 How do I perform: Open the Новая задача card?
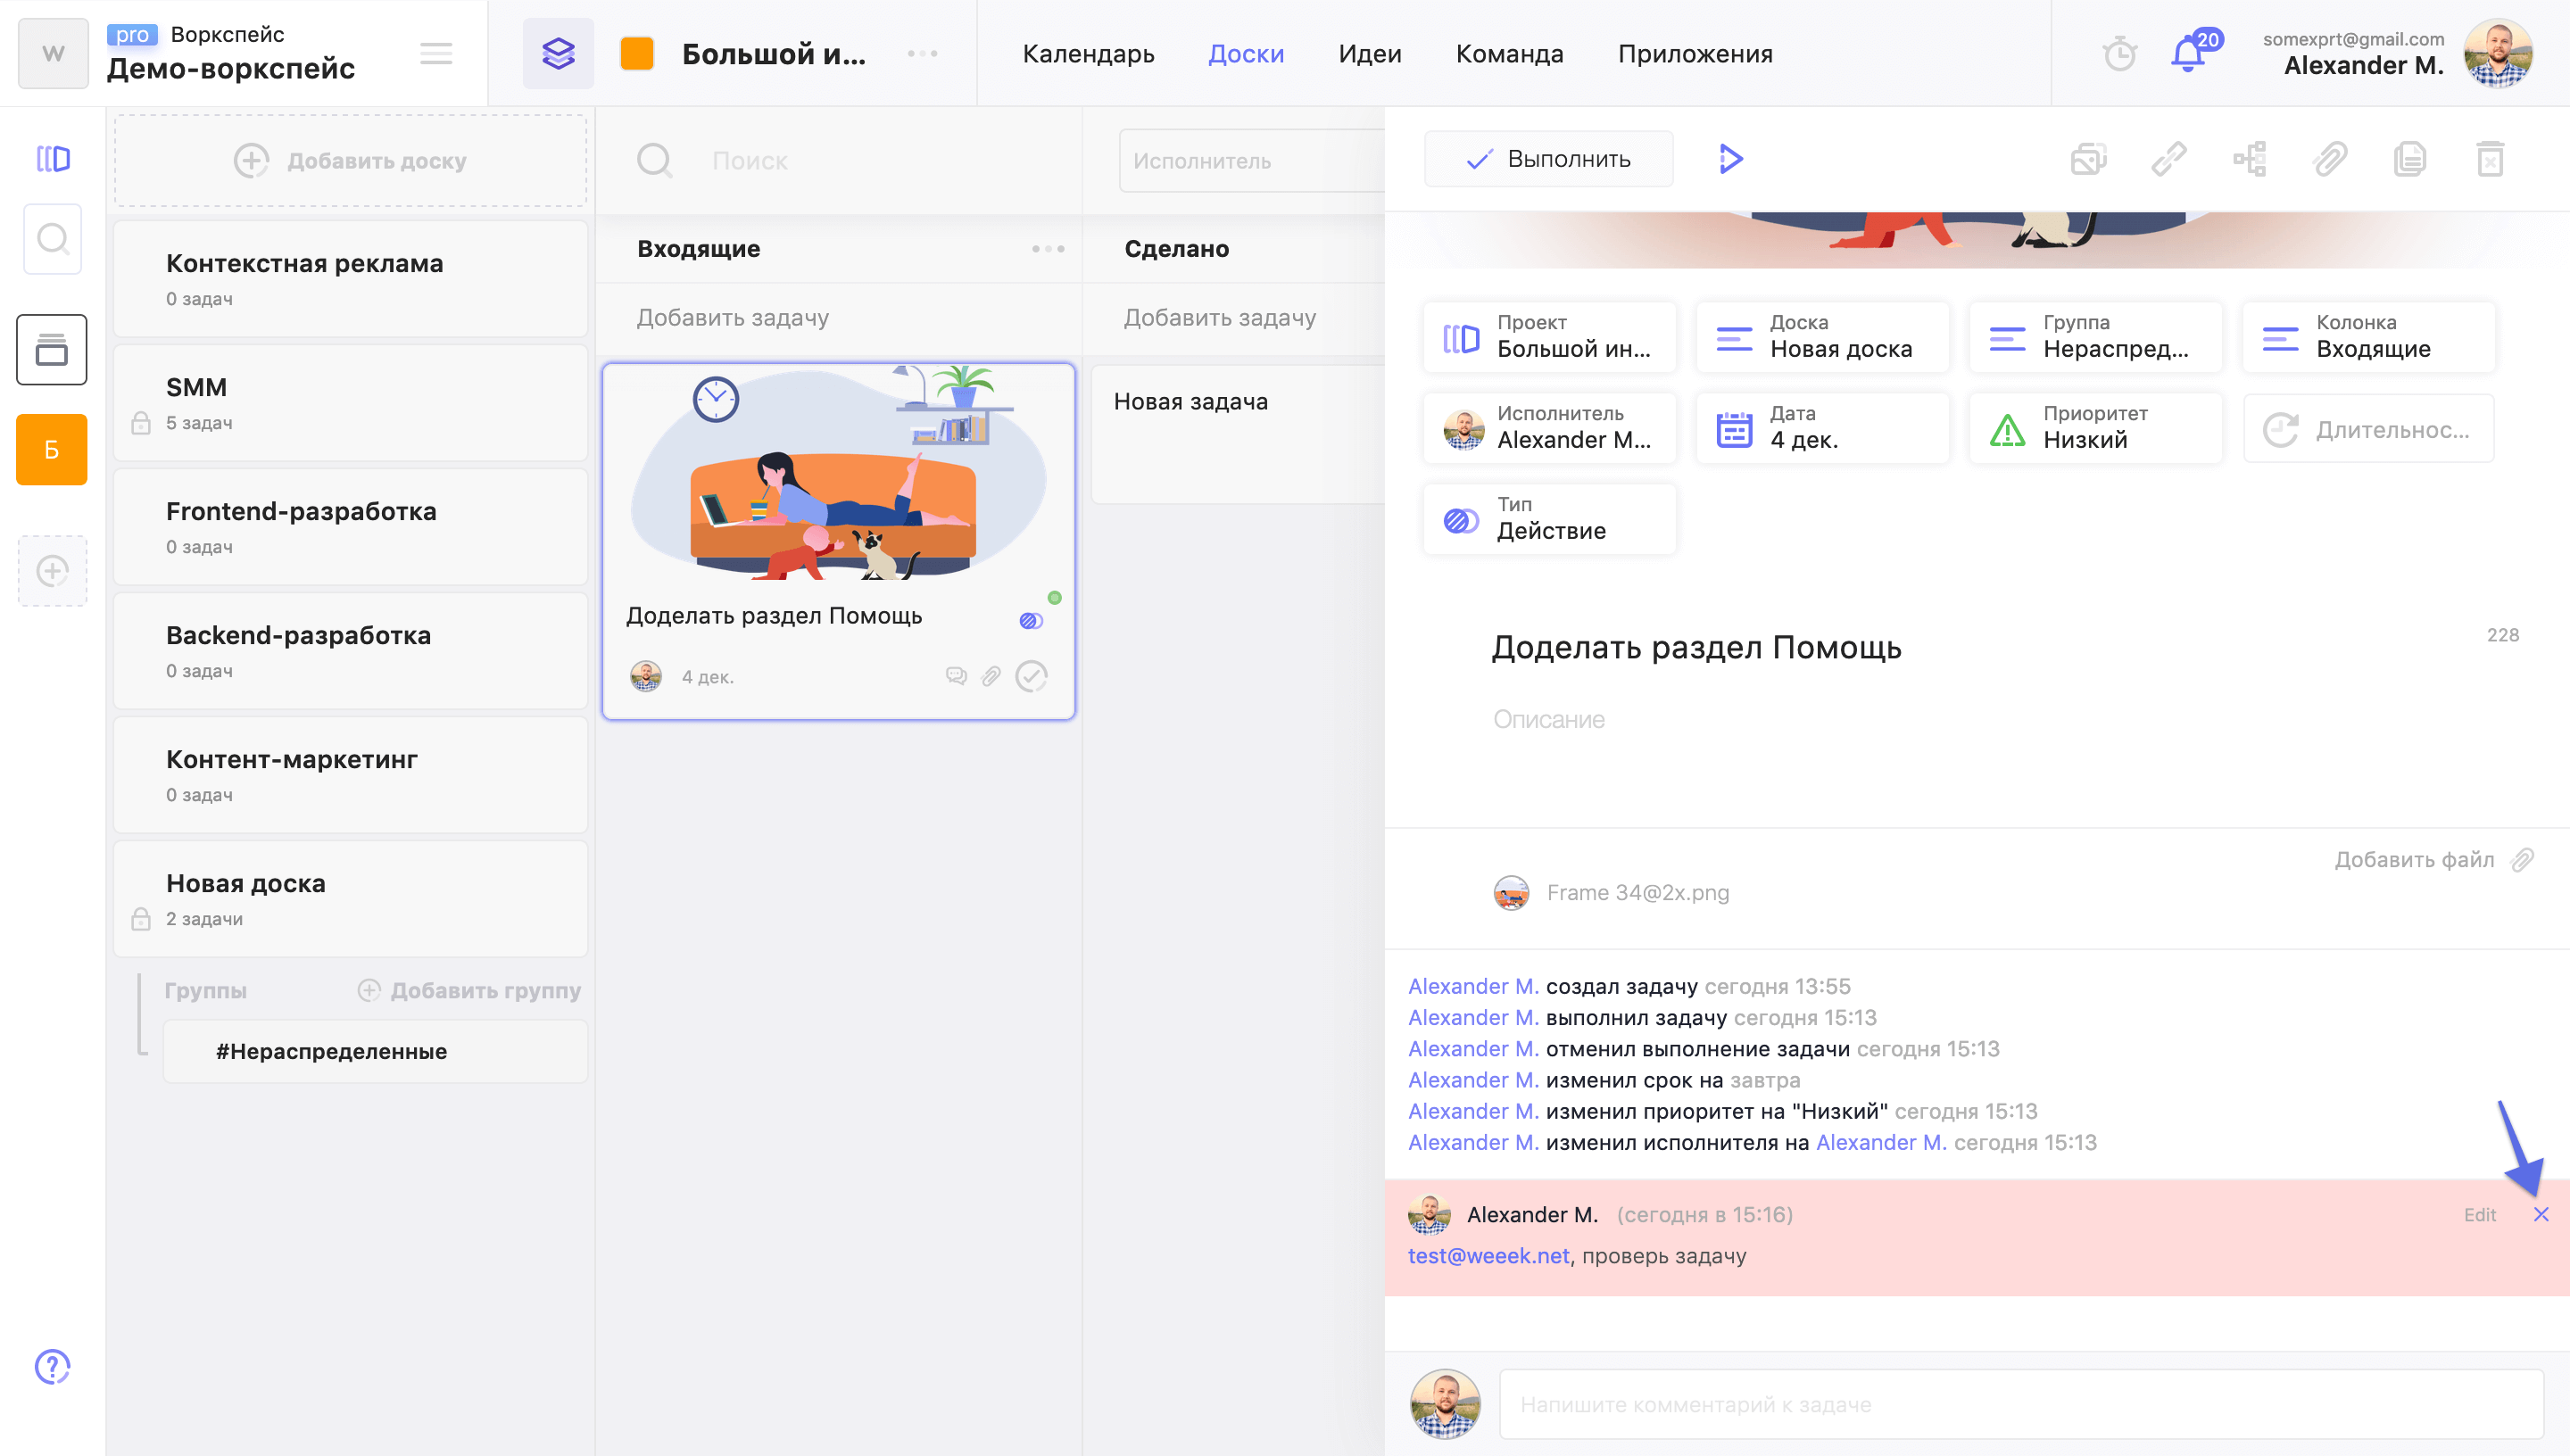[1238, 435]
